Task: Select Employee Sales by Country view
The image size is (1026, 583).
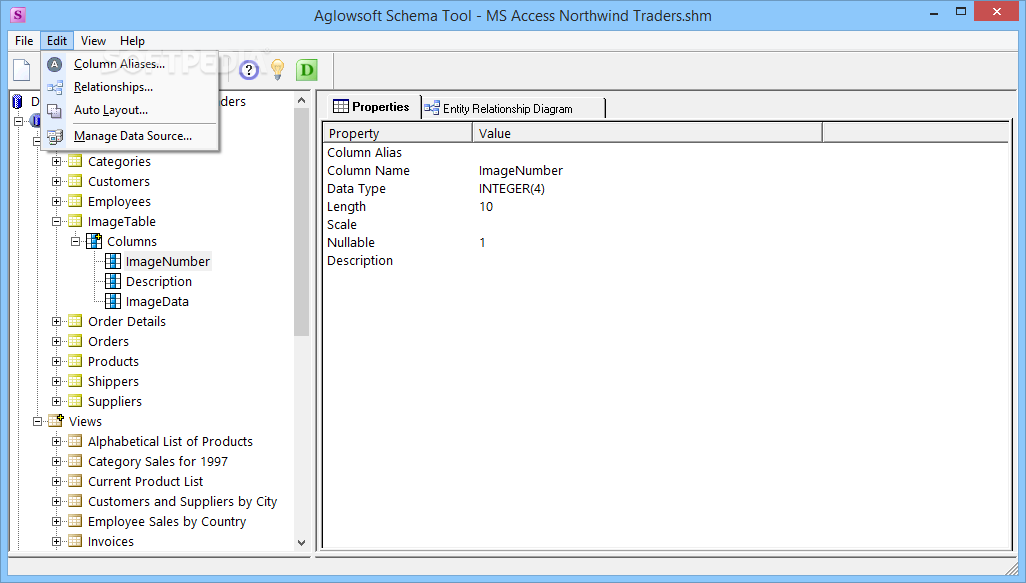Action: coord(167,521)
